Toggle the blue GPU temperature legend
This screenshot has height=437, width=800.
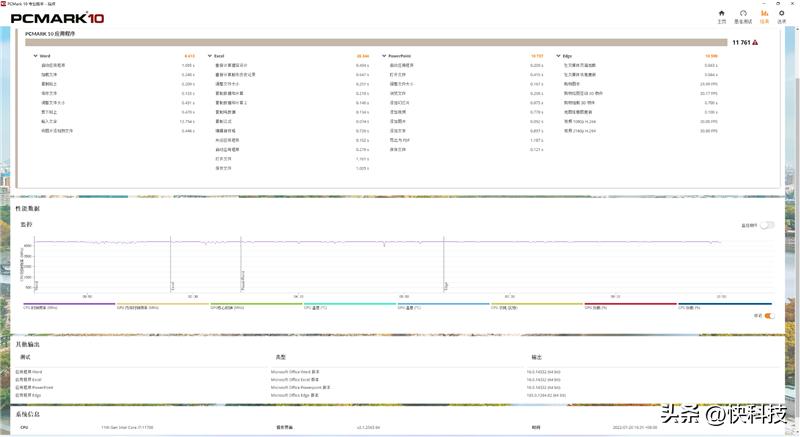coord(444,306)
